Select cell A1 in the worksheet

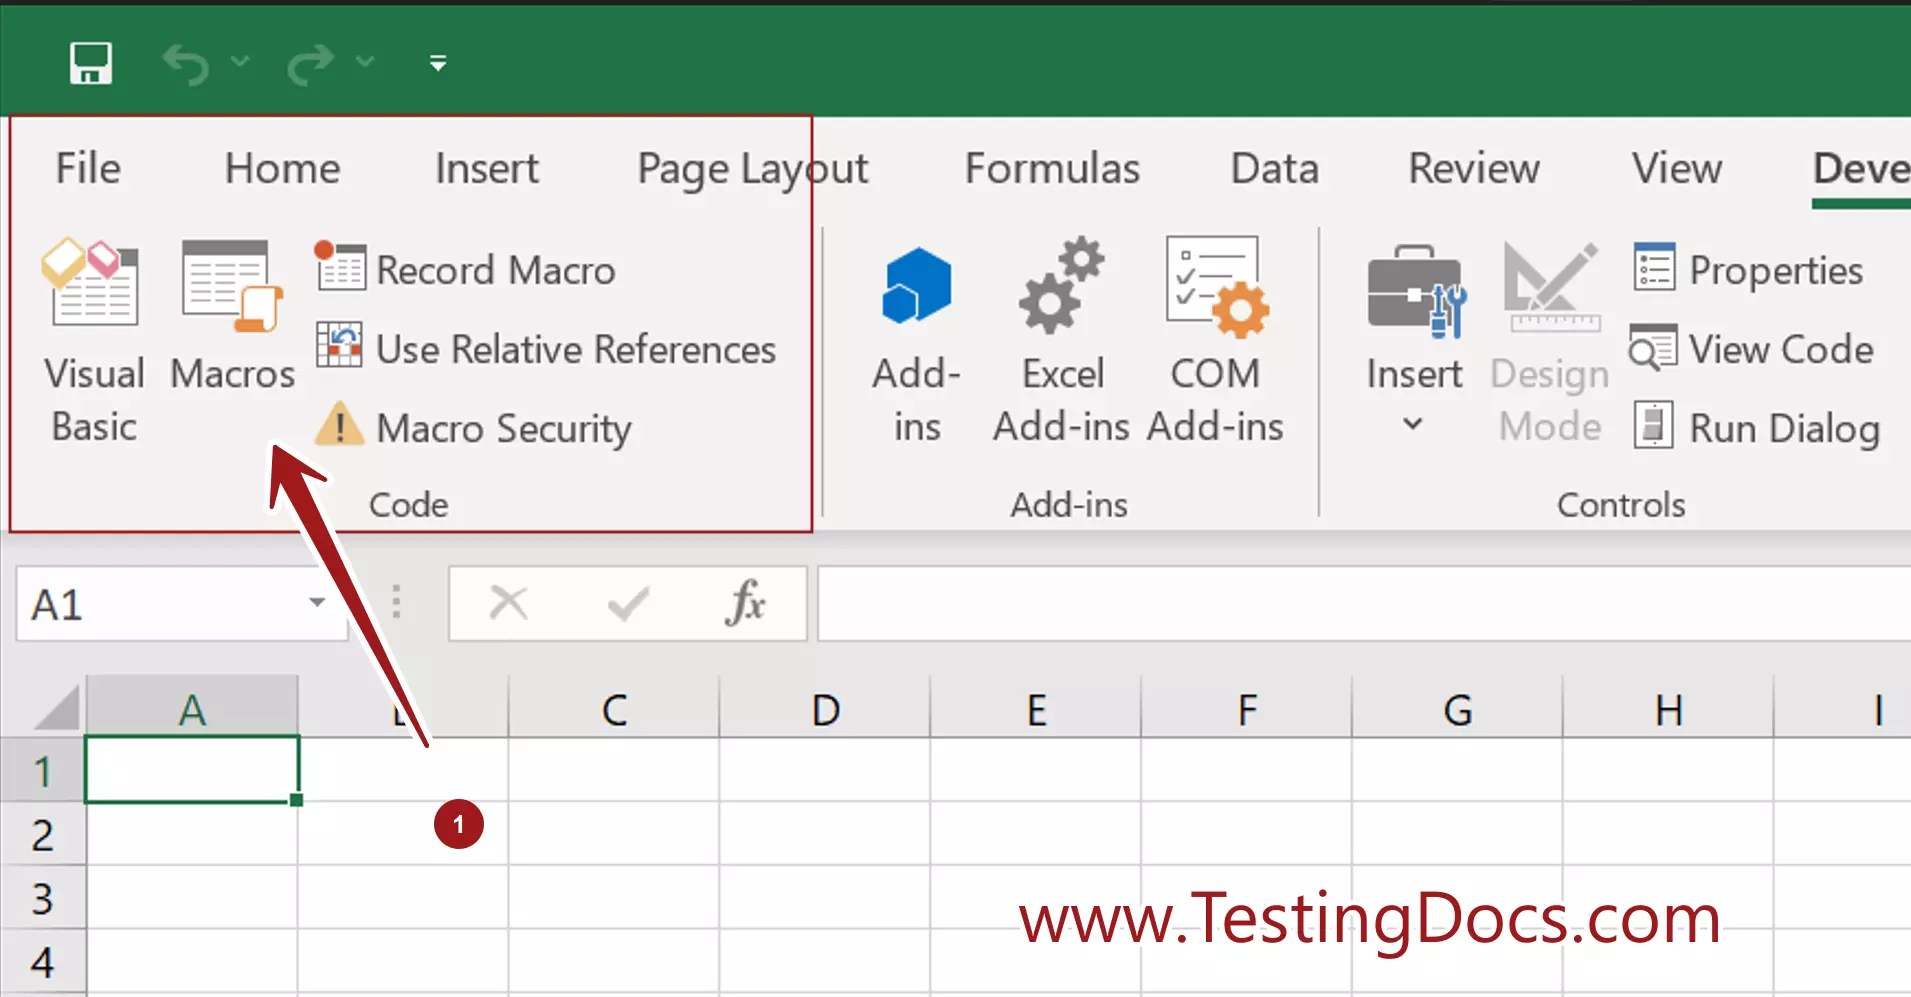click(x=192, y=769)
